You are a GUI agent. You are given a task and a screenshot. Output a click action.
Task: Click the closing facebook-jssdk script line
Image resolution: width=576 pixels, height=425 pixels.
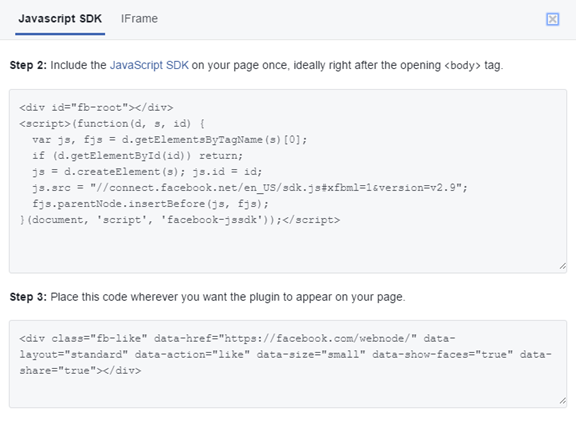pyautogui.click(x=180, y=220)
